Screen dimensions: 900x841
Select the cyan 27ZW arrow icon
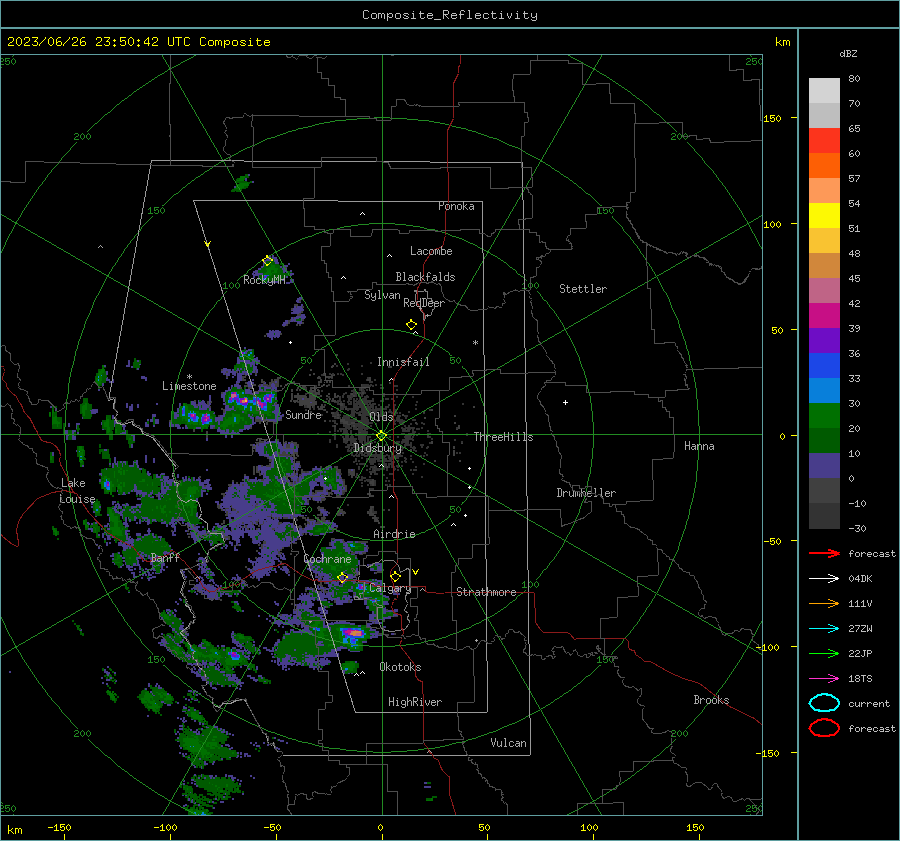(824, 629)
